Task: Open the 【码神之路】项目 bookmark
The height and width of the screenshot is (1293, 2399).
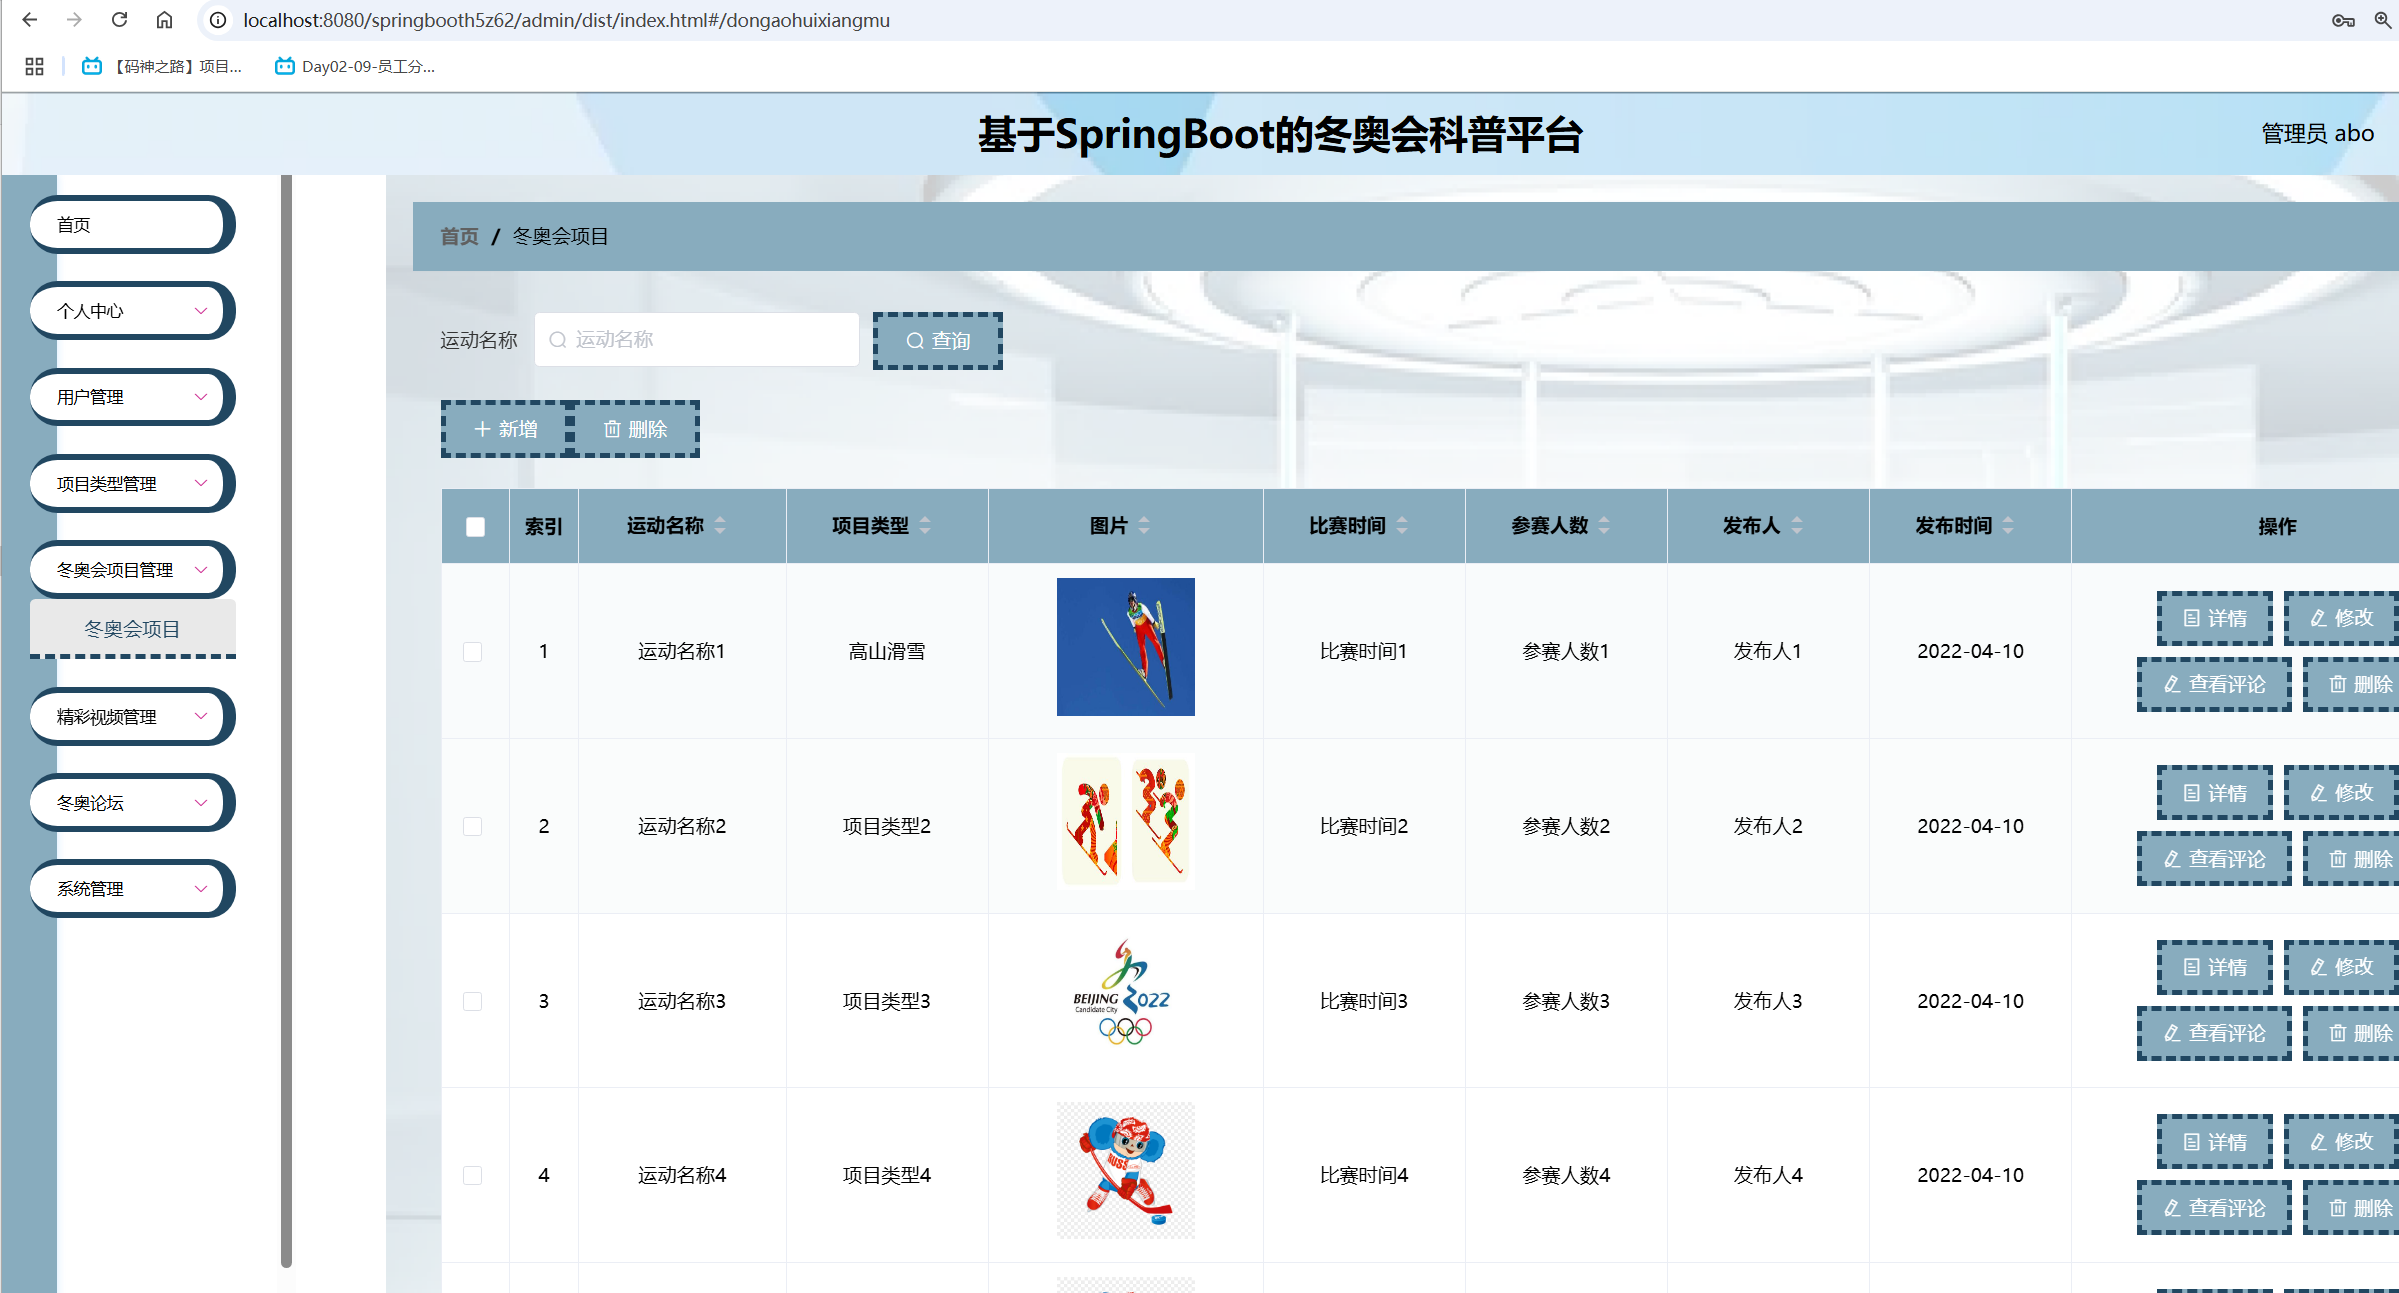Action: pos(162,66)
